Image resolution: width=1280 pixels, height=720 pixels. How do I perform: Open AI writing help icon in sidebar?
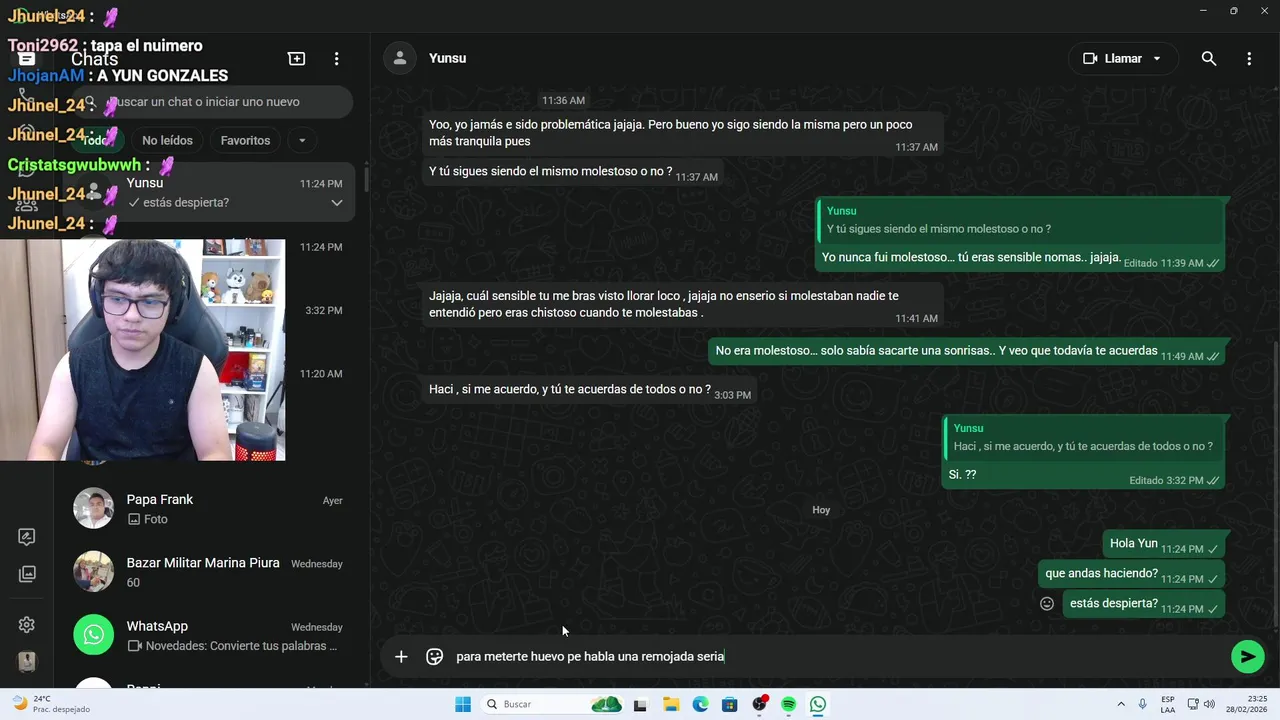pos(27,537)
